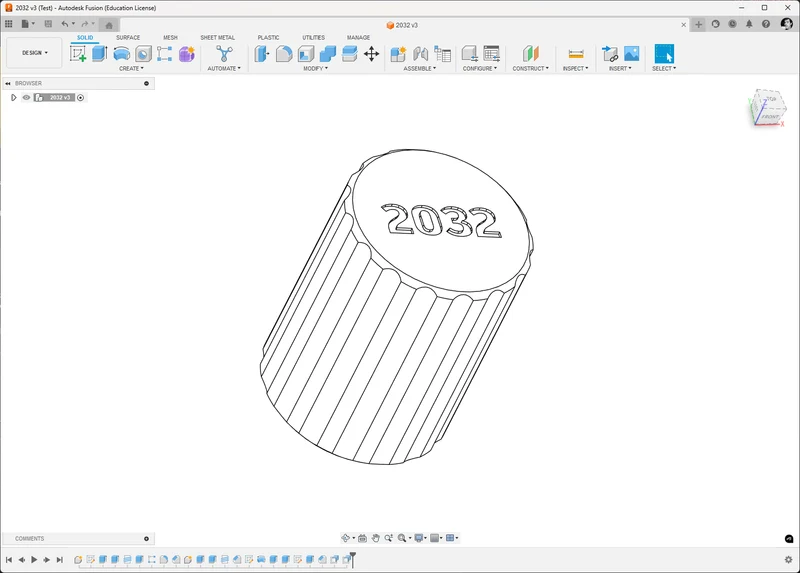The width and height of the screenshot is (800, 573).
Task: Open the MODIFY dropdown menu
Action: coord(315,68)
